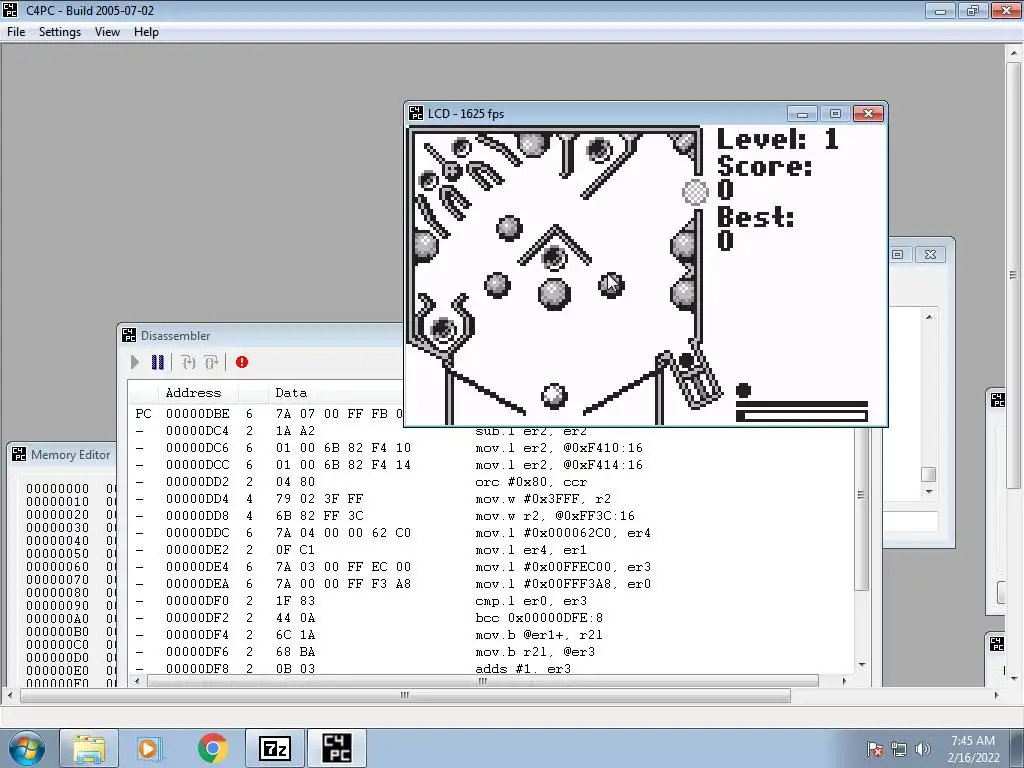Open the Help menu
The image size is (1024, 768).
[x=146, y=32]
